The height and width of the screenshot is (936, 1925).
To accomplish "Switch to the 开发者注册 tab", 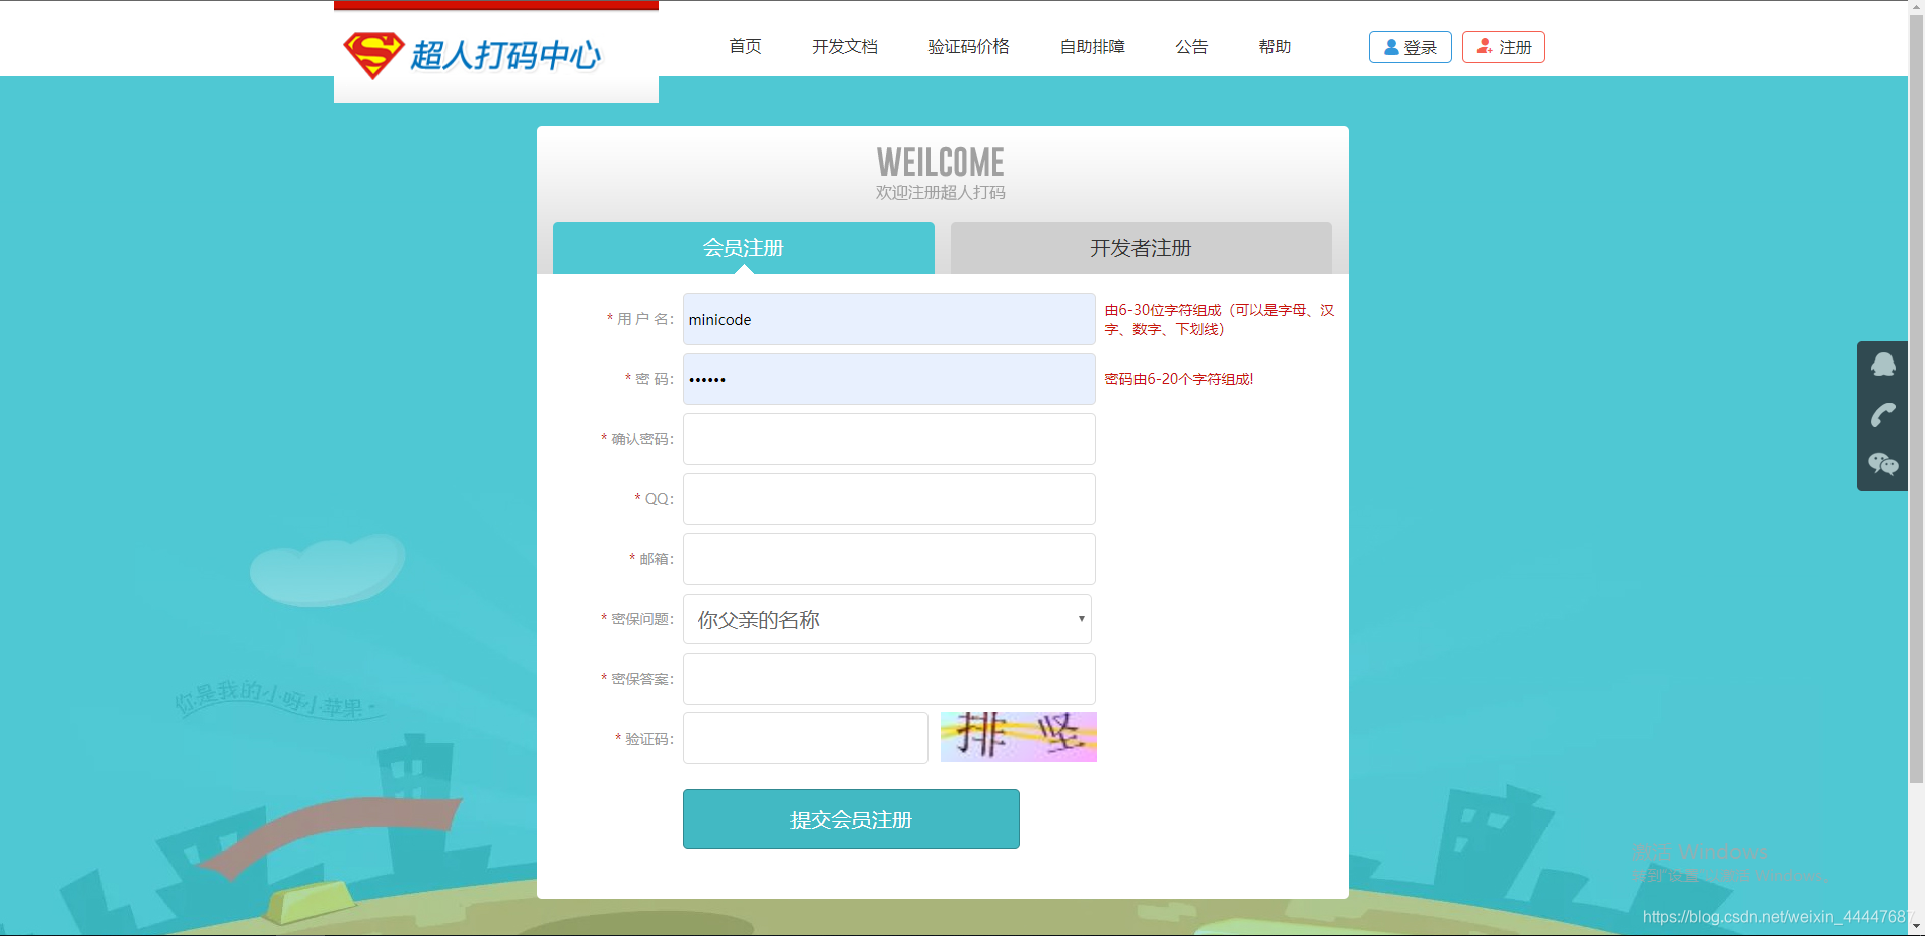I will pyautogui.click(x=1141, y=248).
